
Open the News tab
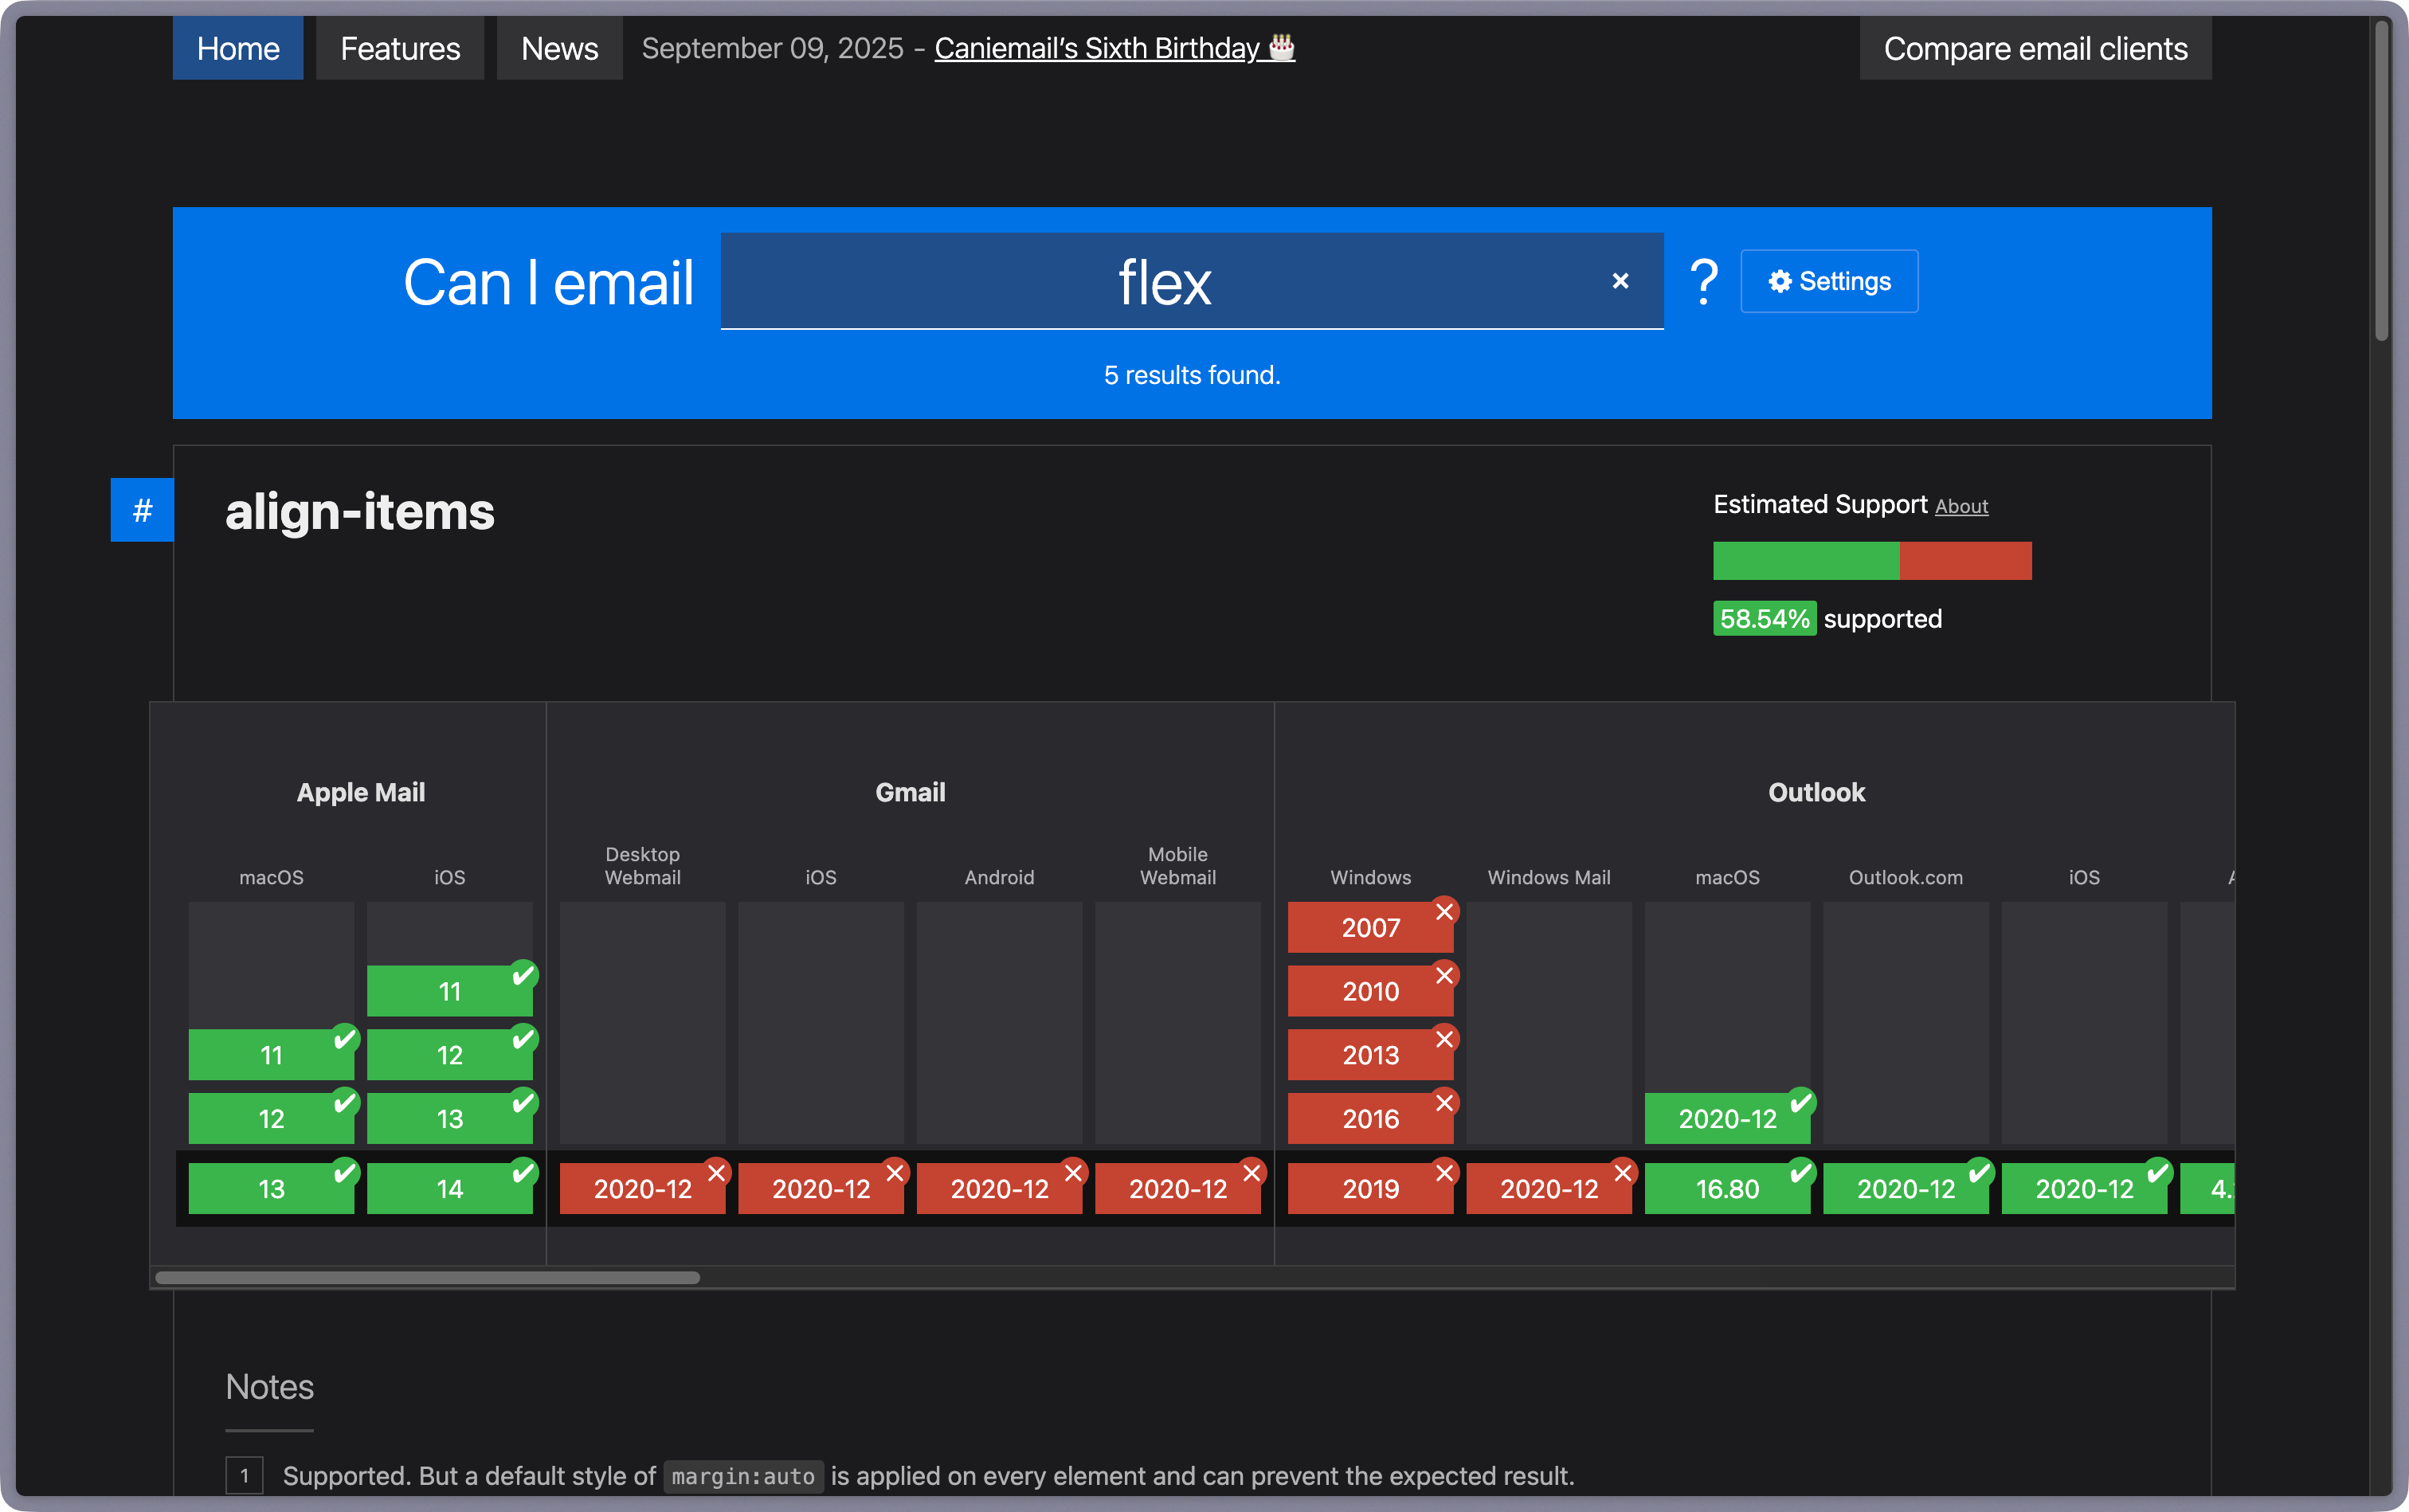tap(559, 48)
